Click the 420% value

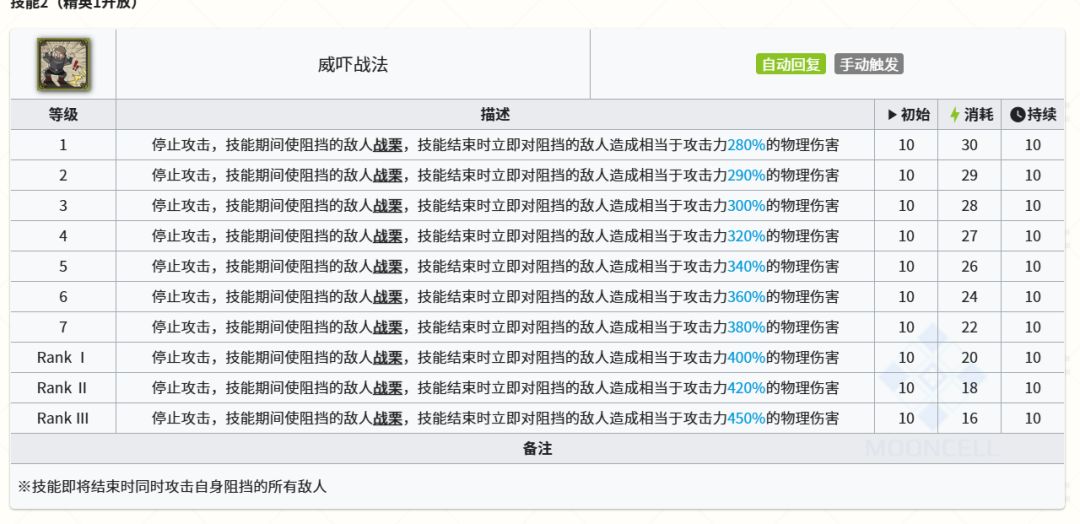746,388
